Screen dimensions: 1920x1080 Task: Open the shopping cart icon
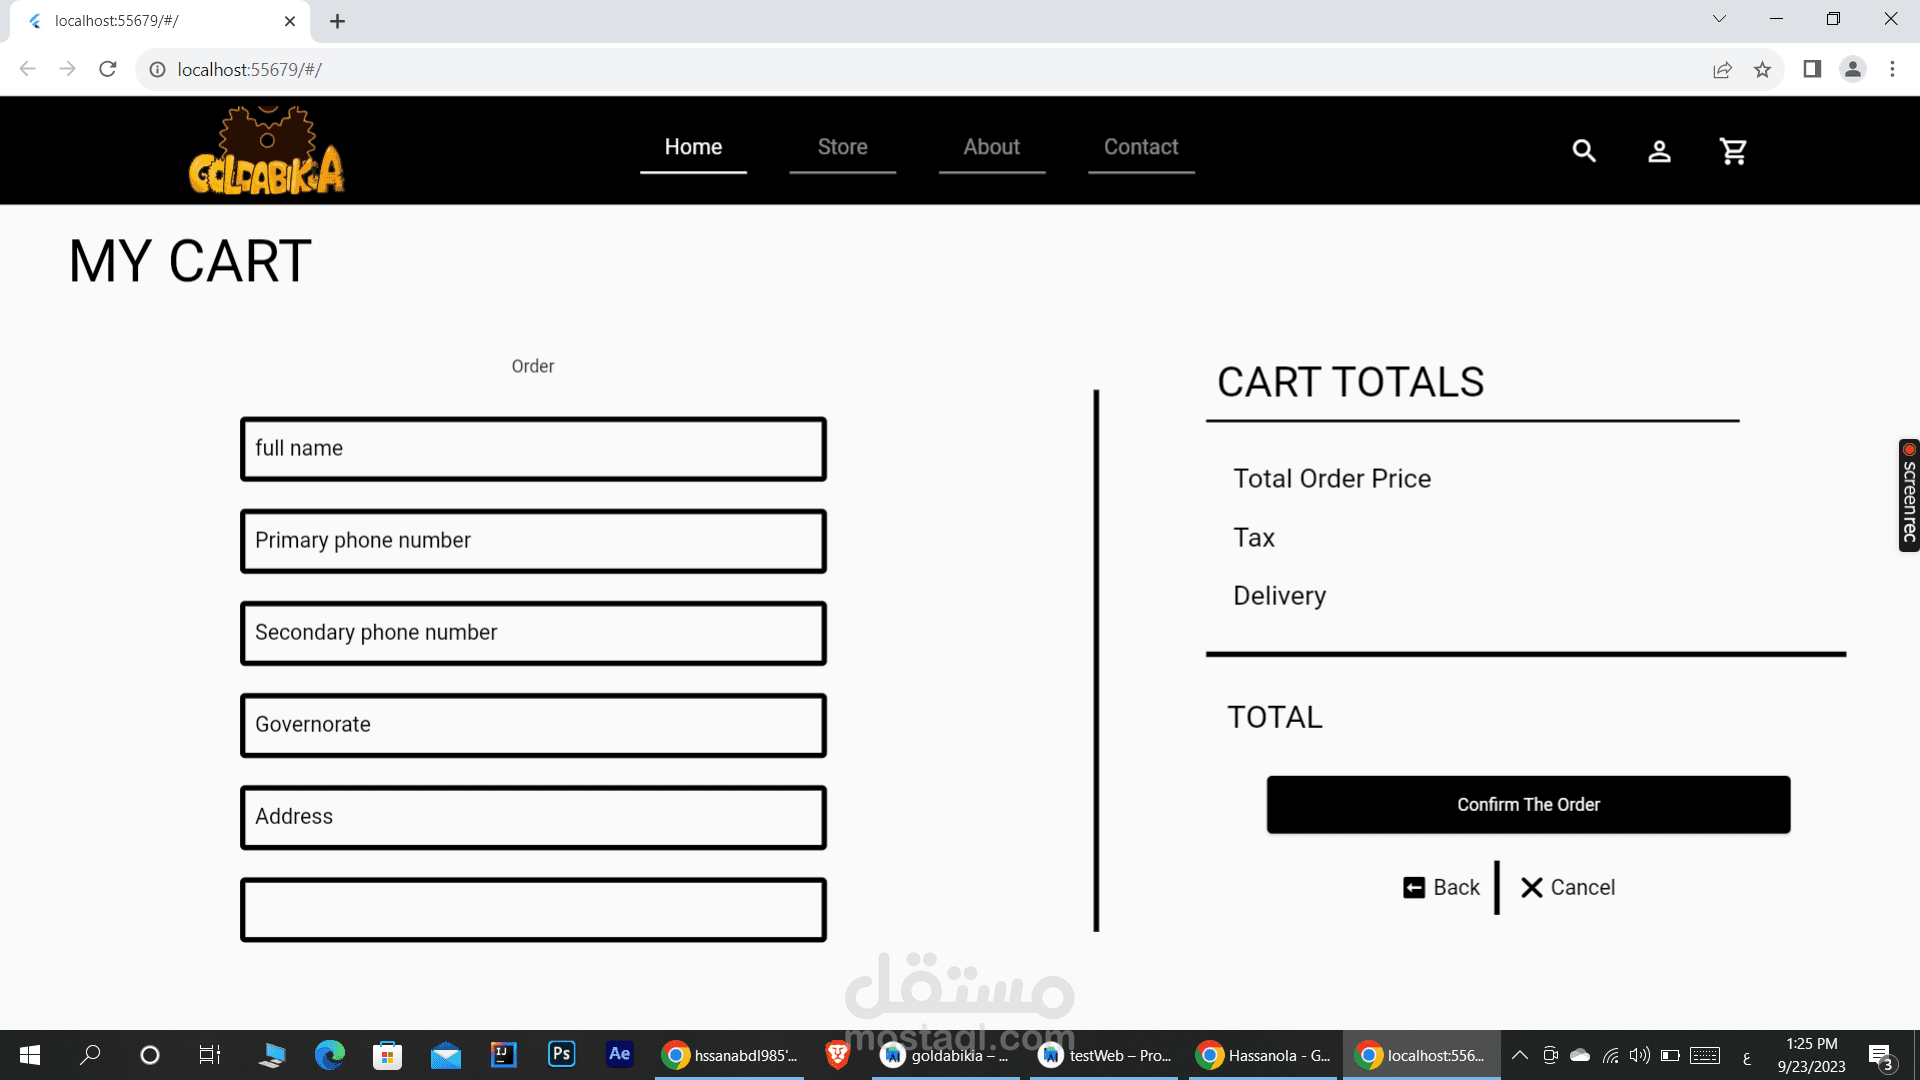point(1733,151)
